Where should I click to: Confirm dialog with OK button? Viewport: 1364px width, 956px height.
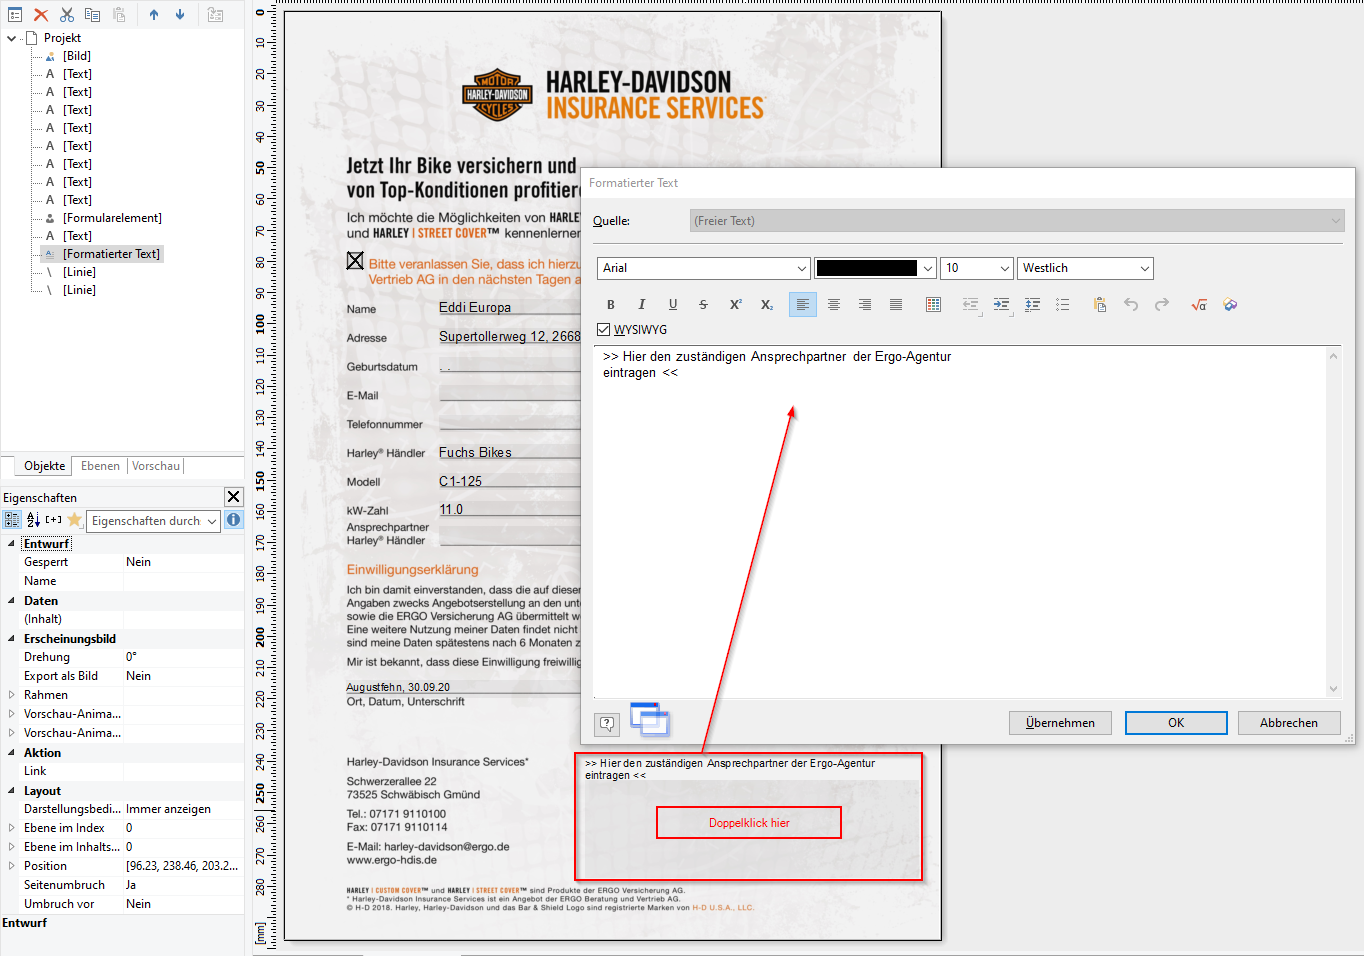[1176, 723]
